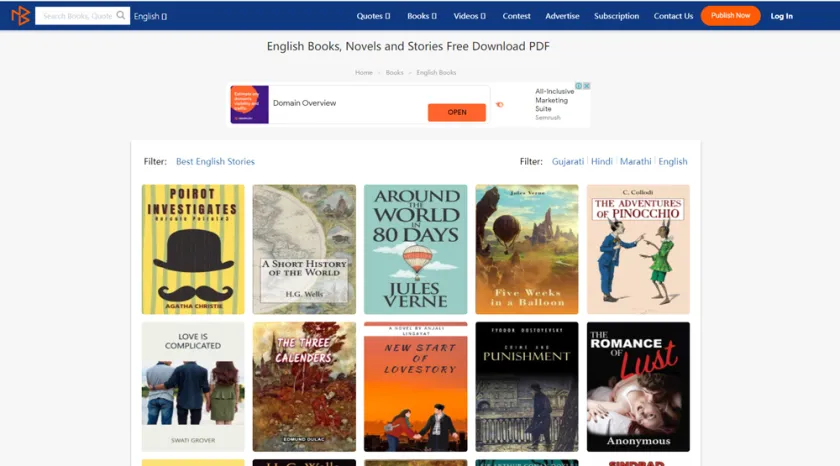Open the Advertise page
840x466 pixels.
click(x=562, y=16)
